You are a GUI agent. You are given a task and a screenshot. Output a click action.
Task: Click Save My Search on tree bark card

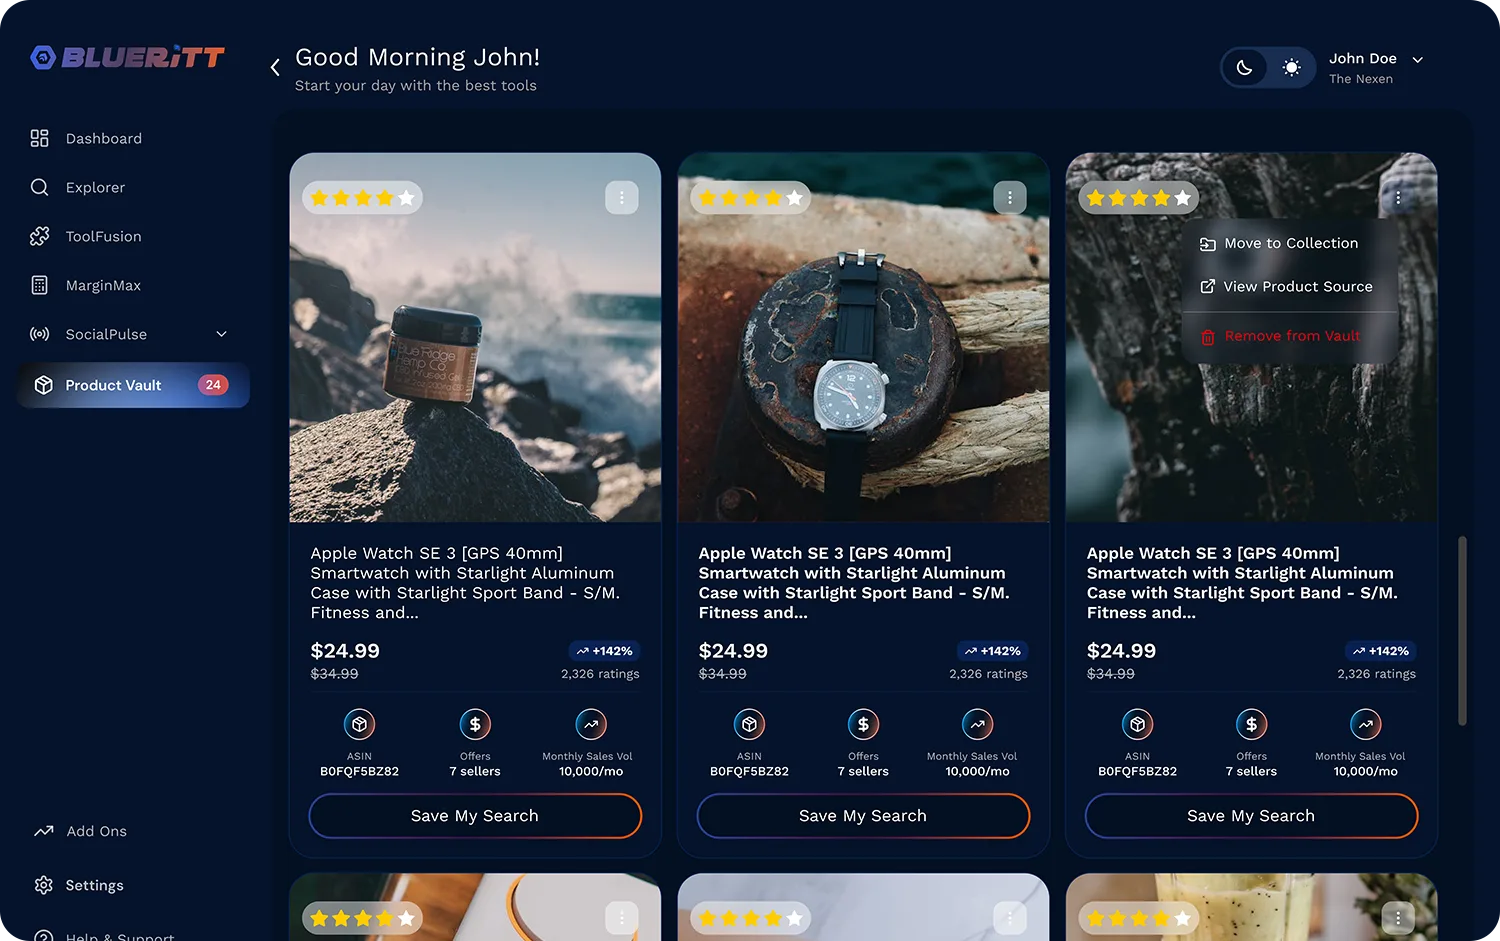pos(1251,816)
